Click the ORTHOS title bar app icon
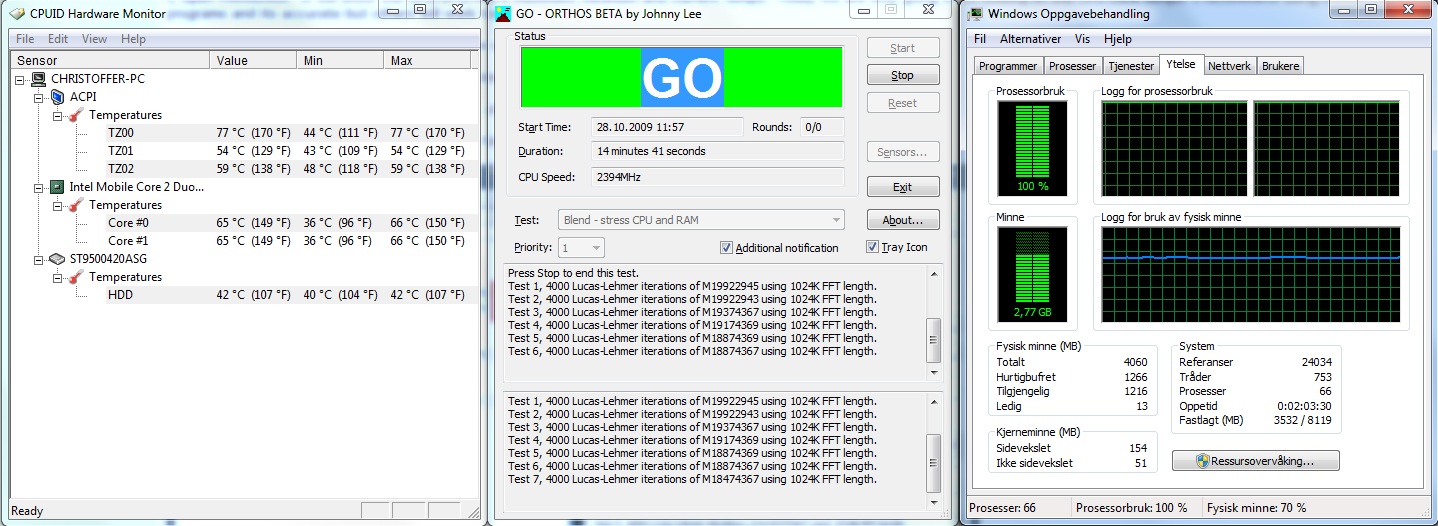This screenshot has width=1438, height=526. 504,13
